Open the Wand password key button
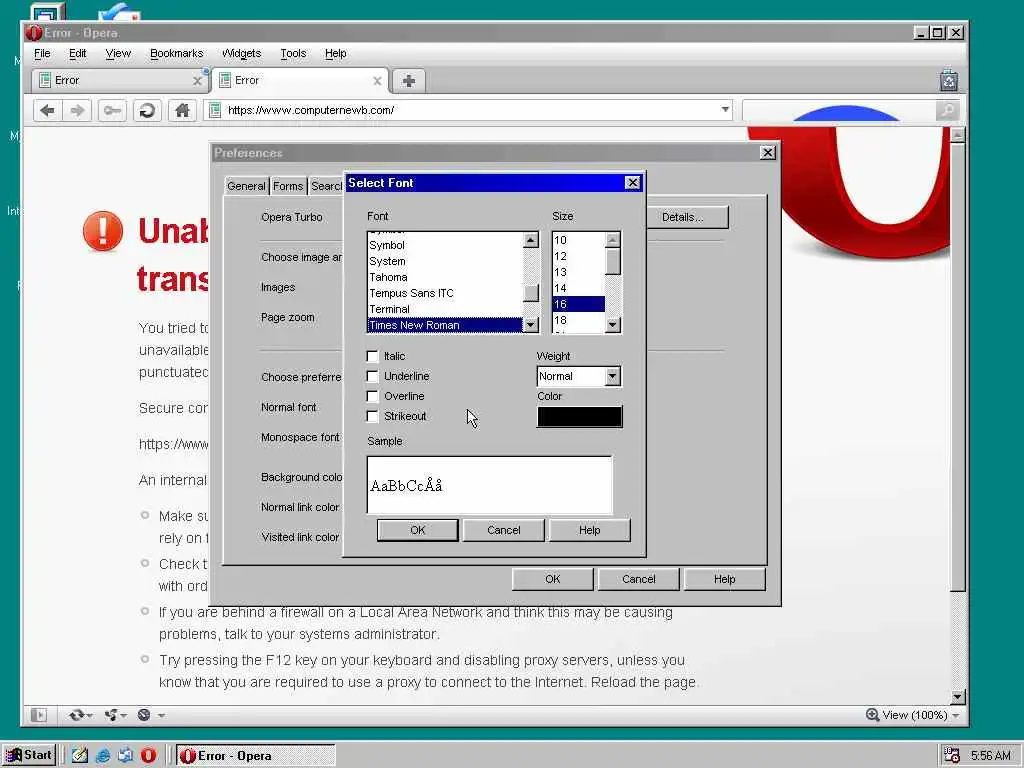1024x768 pixels. pyautogui.click(x=112, y=110)
